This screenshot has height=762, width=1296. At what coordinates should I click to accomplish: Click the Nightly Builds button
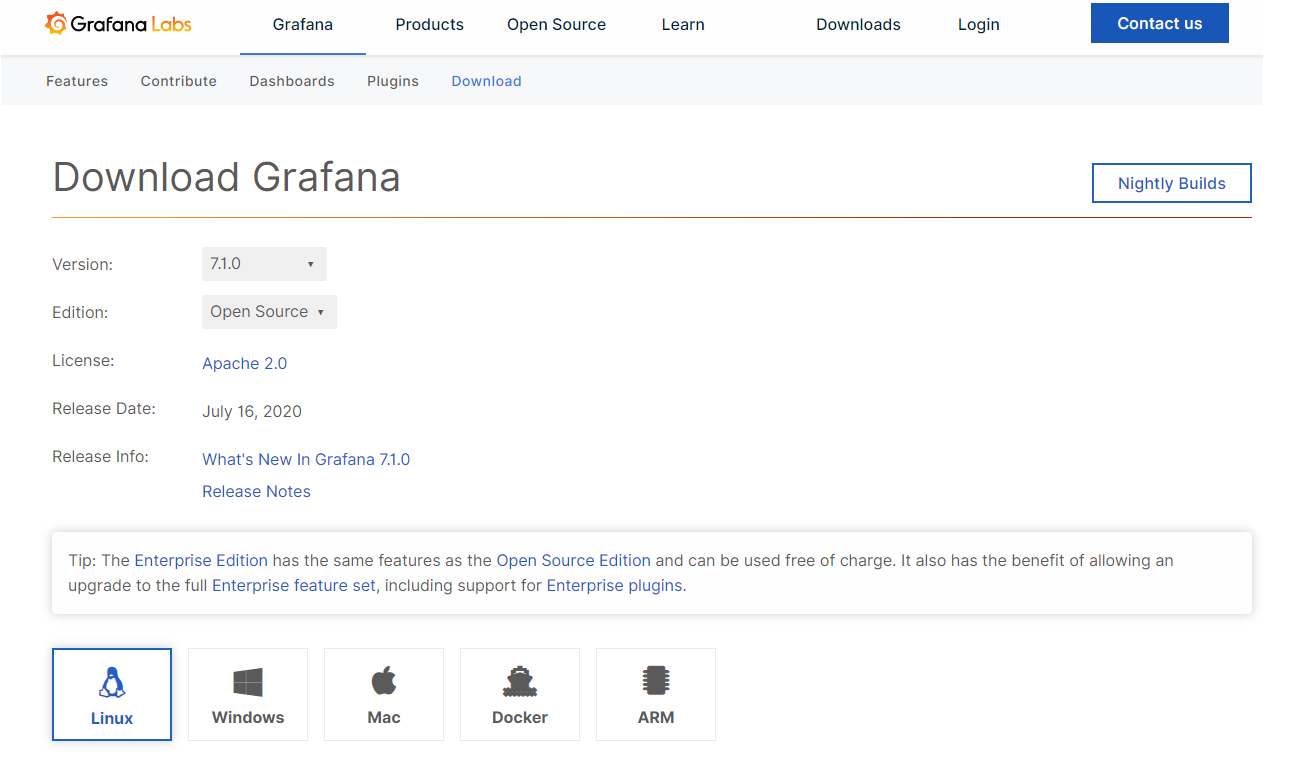tap(1171, 183)
